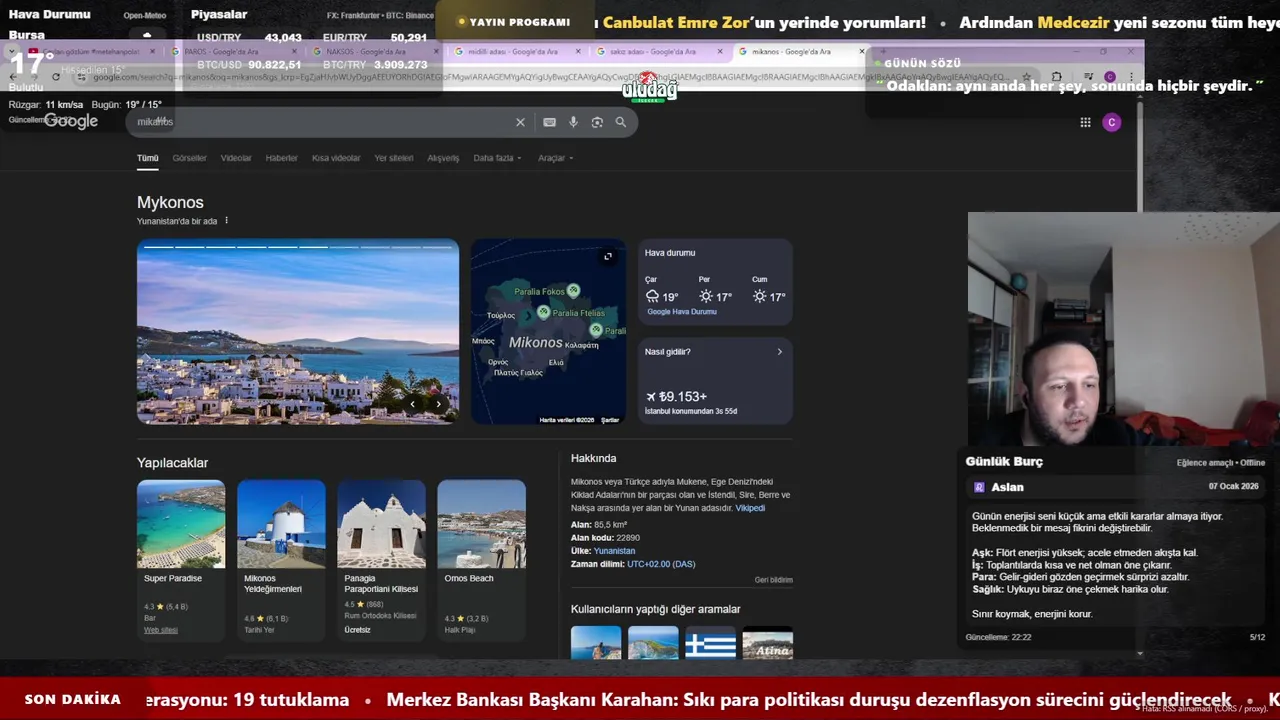The height and width of the screenshot is (720, 1280).
Task: Clear the Google search box text
Action: coord(520,122)
